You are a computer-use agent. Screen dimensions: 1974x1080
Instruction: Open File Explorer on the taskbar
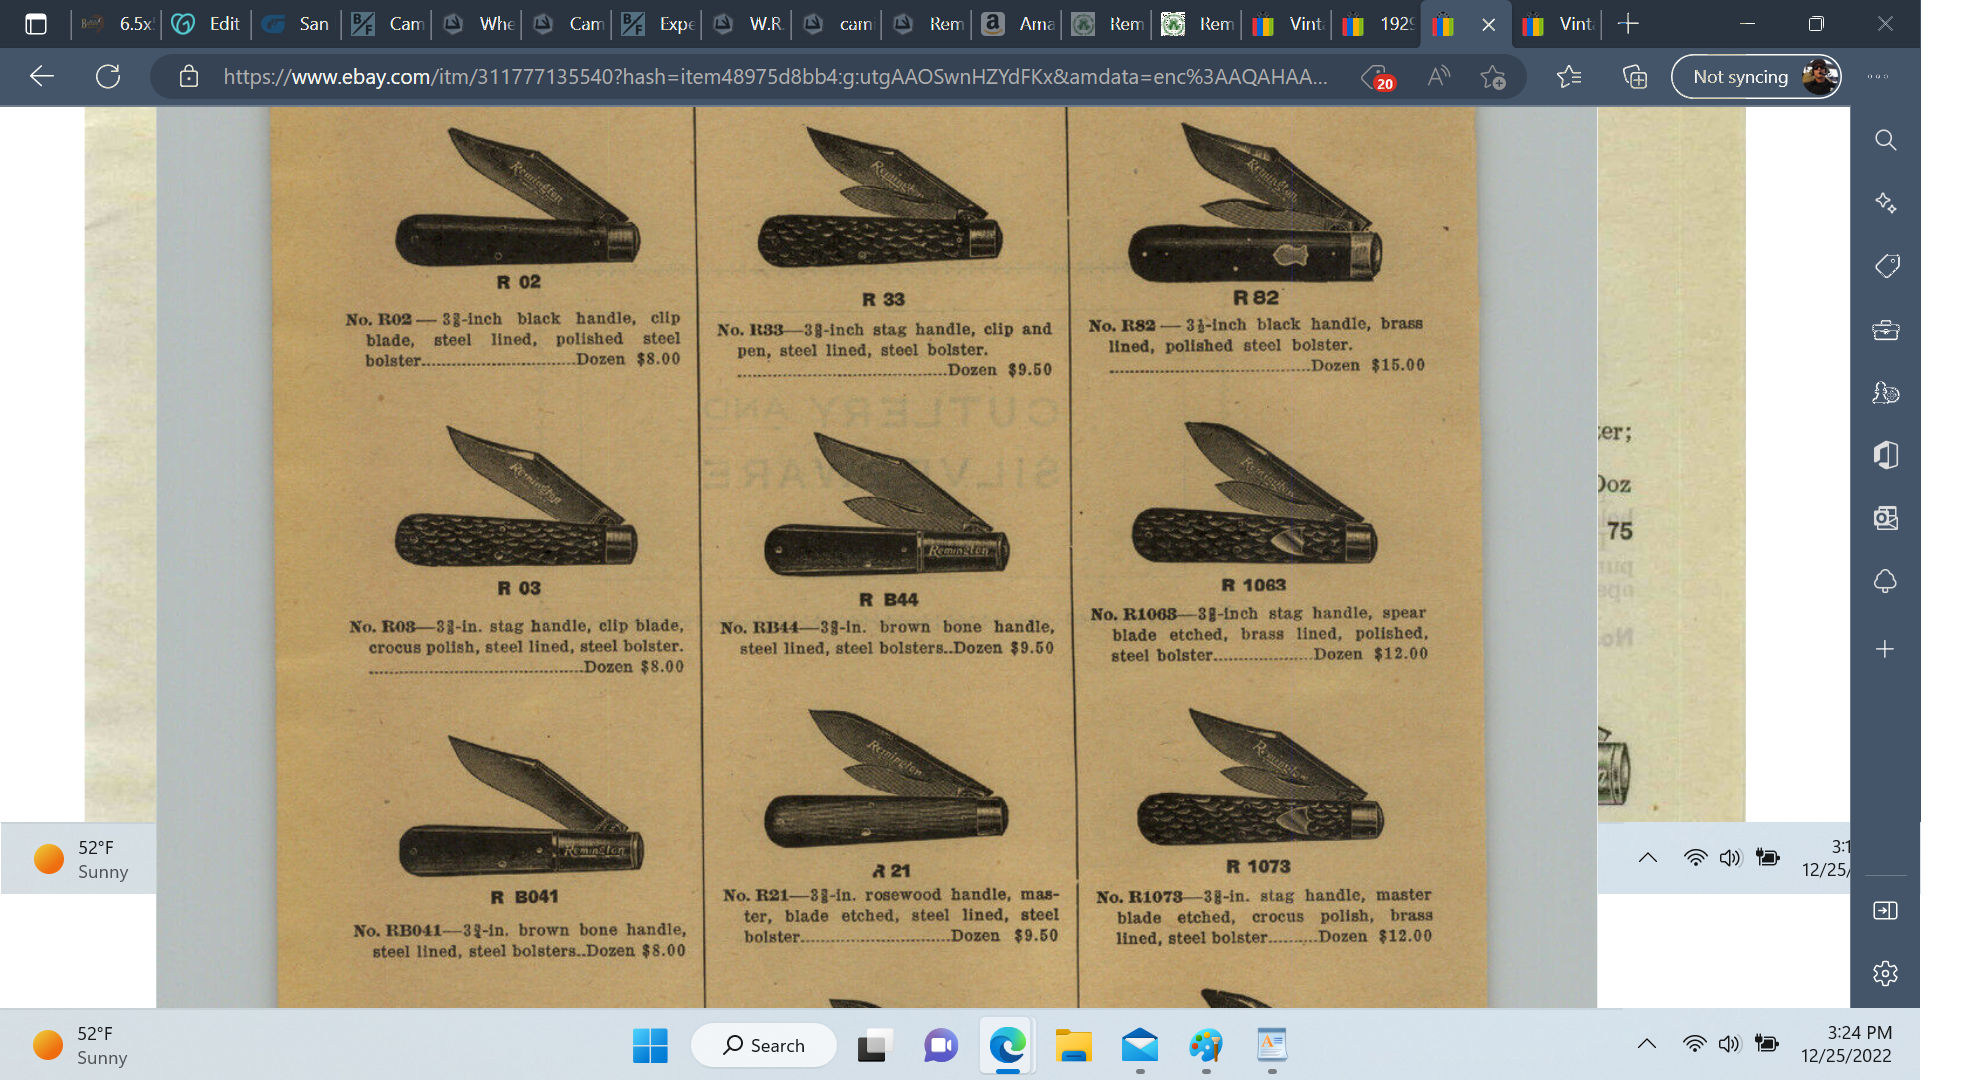[1073, 1046]
